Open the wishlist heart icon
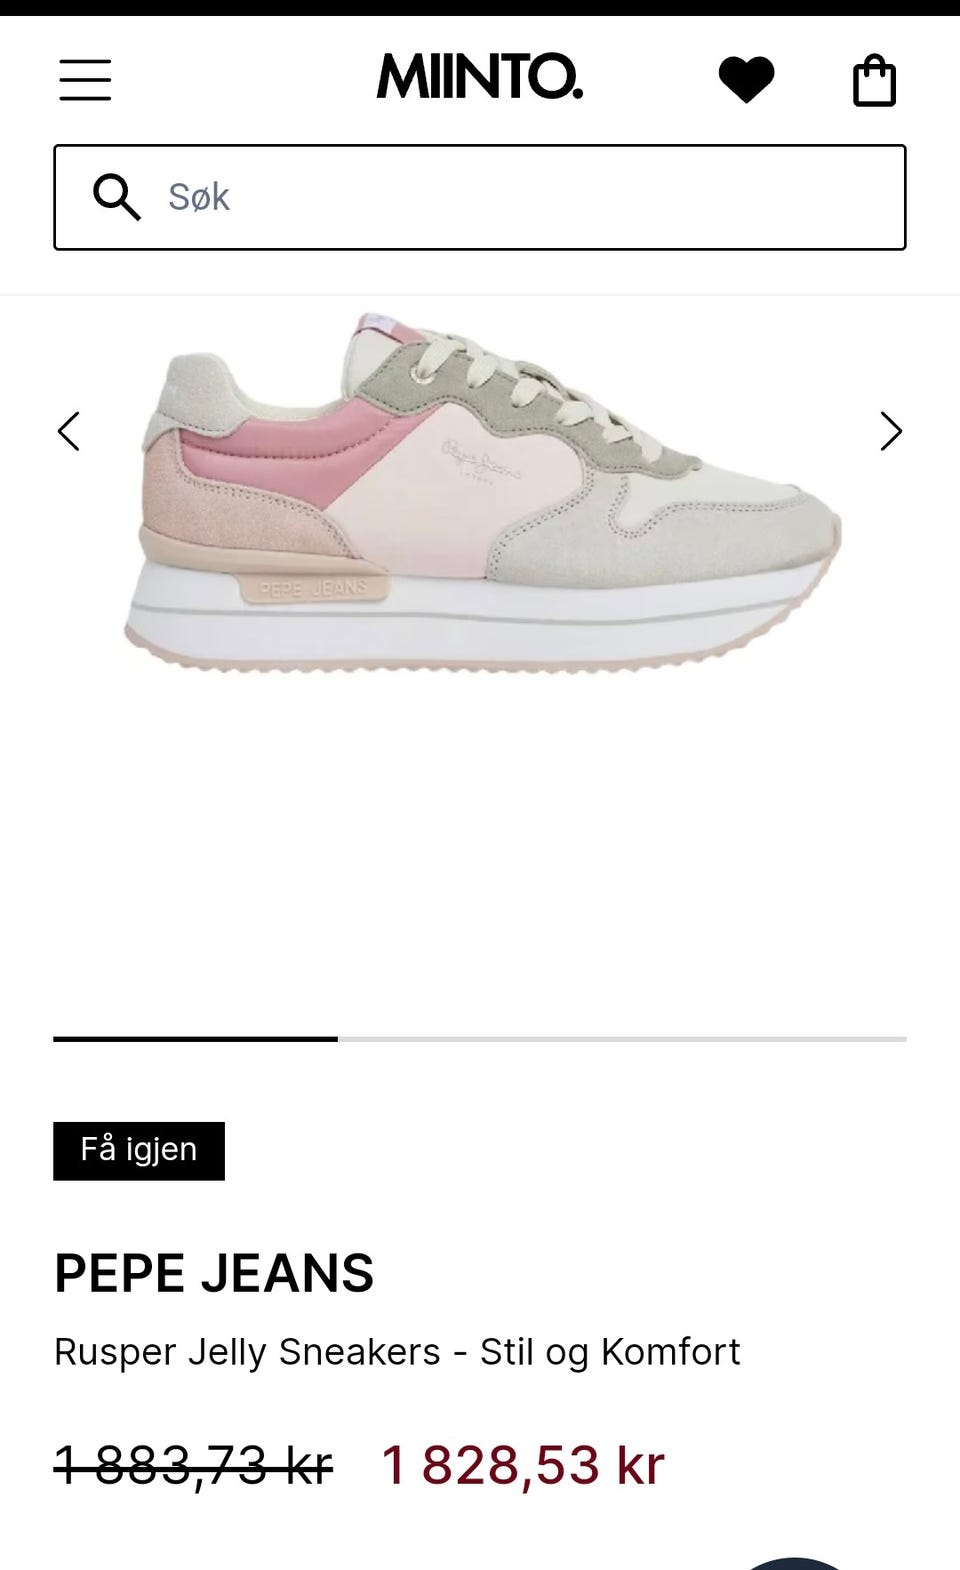 [x=747, y=80]
